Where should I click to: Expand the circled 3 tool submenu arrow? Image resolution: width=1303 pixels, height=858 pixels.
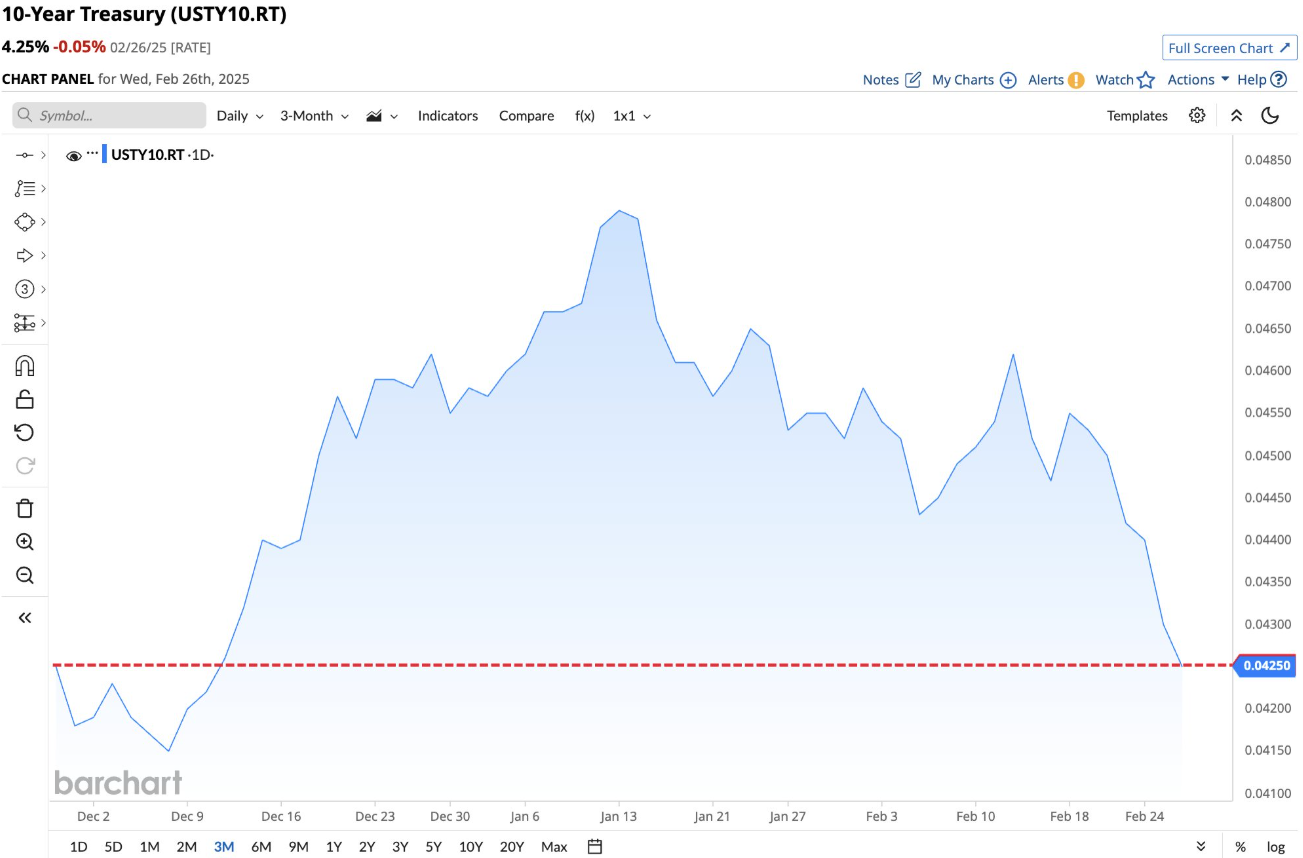pos(43,289)
